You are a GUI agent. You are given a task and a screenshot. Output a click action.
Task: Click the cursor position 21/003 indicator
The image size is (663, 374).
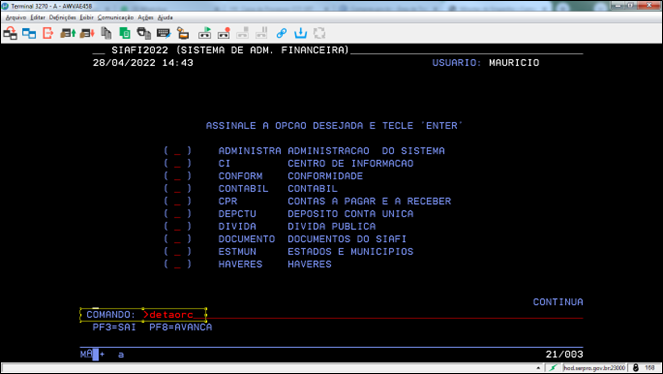click(x=564, y=355)
